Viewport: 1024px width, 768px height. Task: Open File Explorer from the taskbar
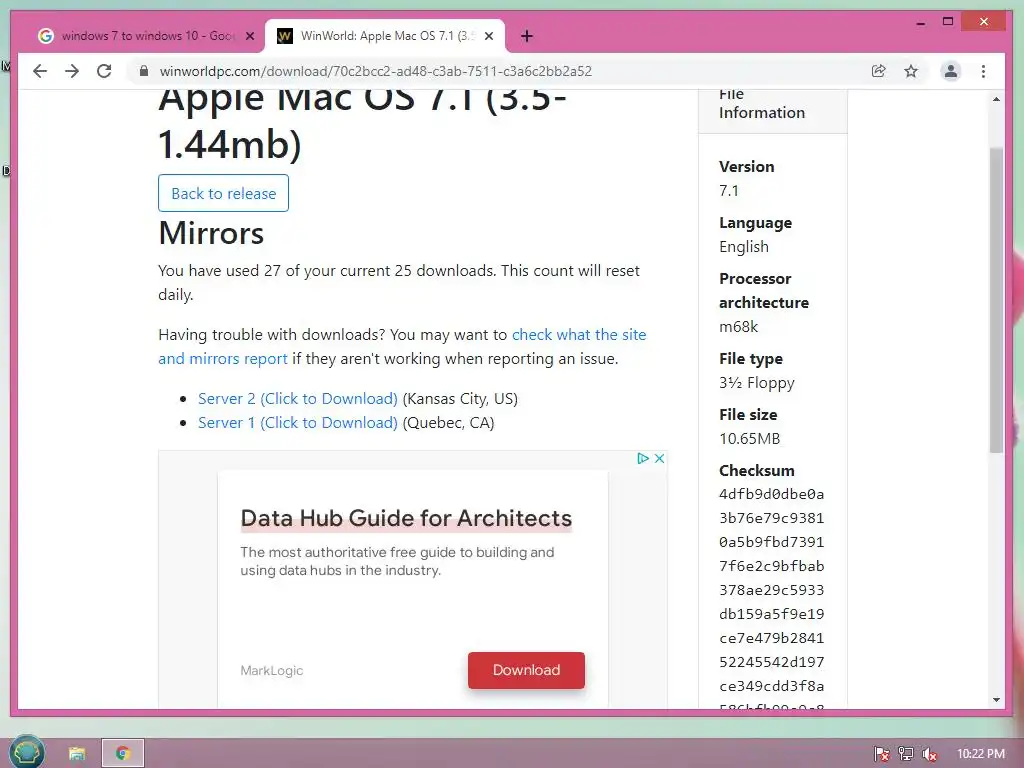pyautogui.click(x=77, y=753)
